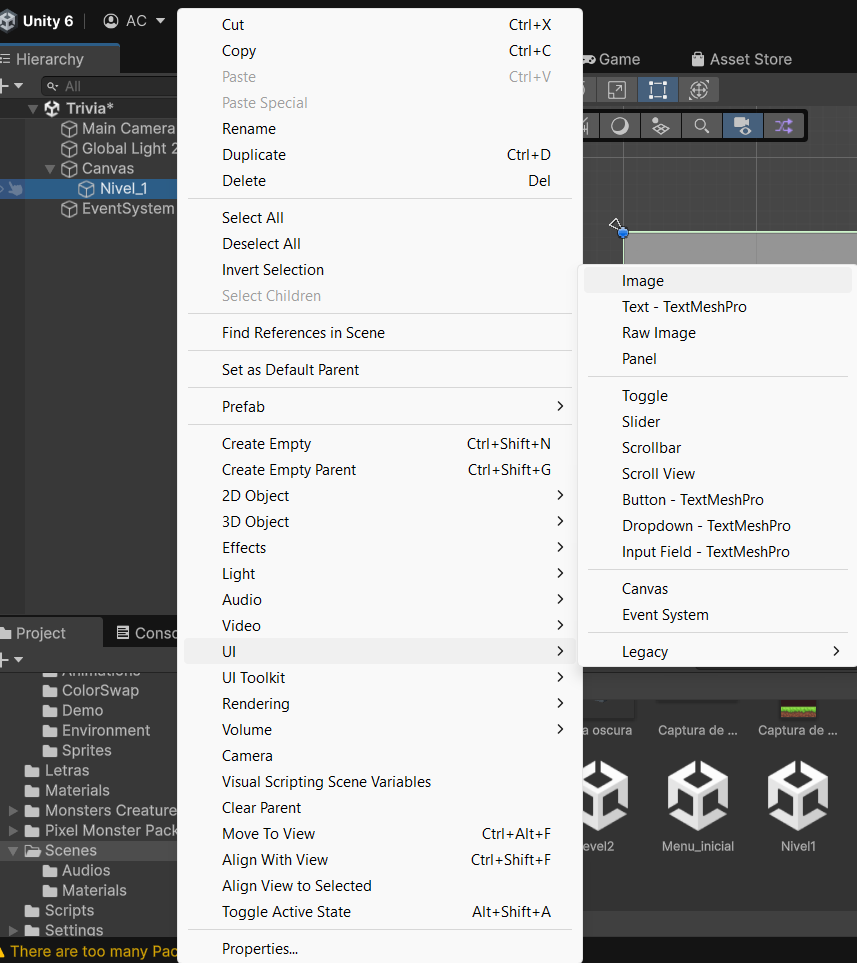Expand the Prefab submenu
This screenshot has height=963, width=857.
pos(380,407)
